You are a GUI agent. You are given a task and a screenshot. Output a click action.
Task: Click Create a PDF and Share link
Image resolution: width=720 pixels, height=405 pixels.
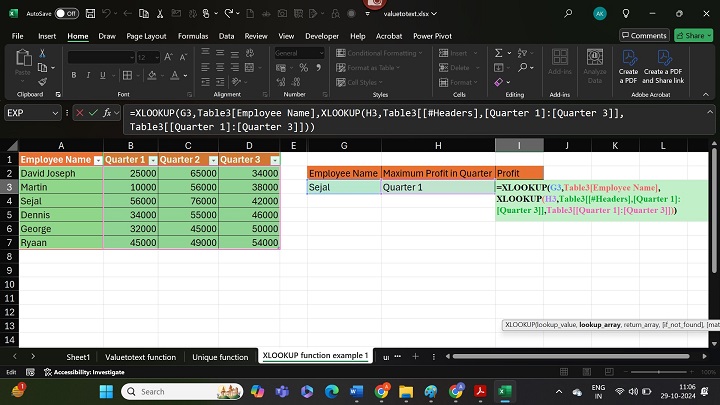[x=663, y=68]
